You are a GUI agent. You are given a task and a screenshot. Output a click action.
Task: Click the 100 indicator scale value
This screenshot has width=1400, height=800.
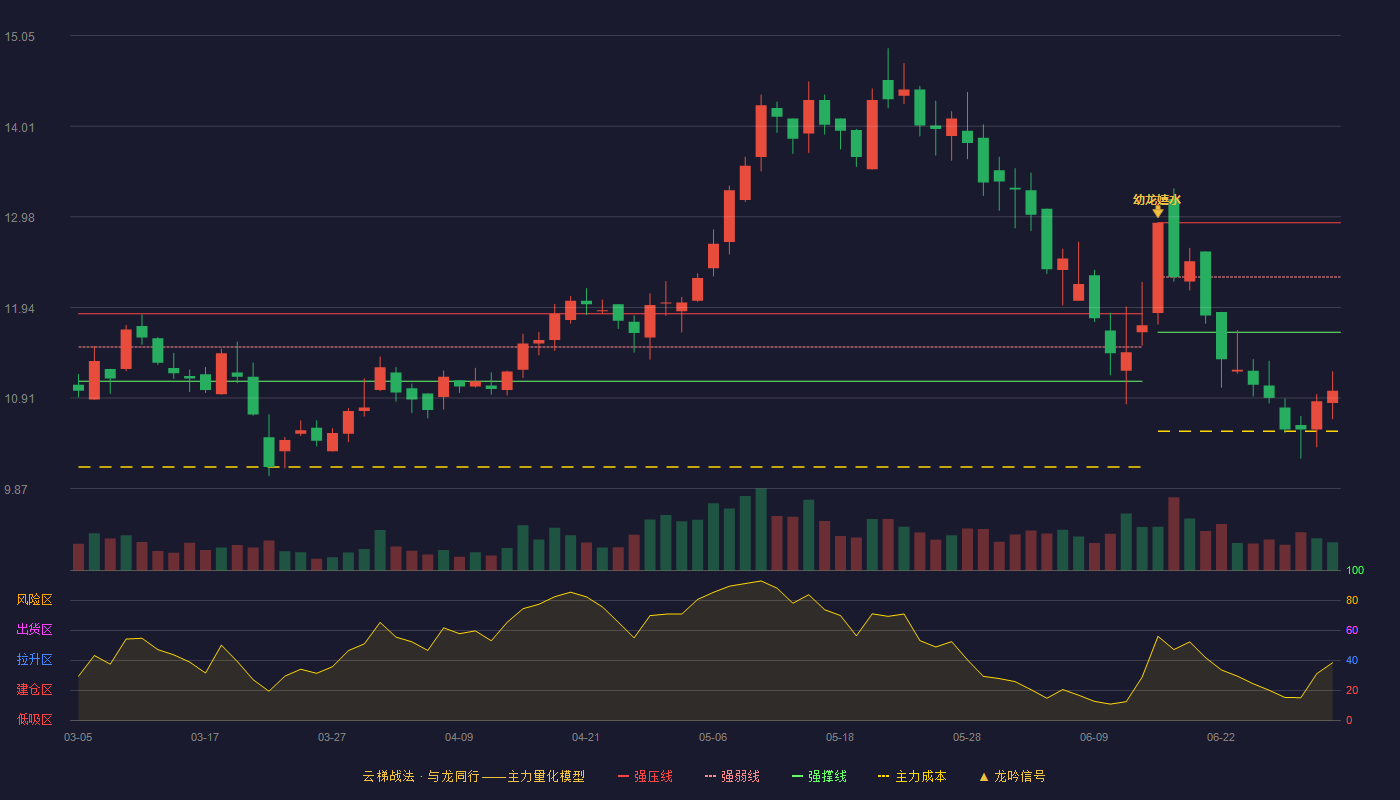[1355, 571]
